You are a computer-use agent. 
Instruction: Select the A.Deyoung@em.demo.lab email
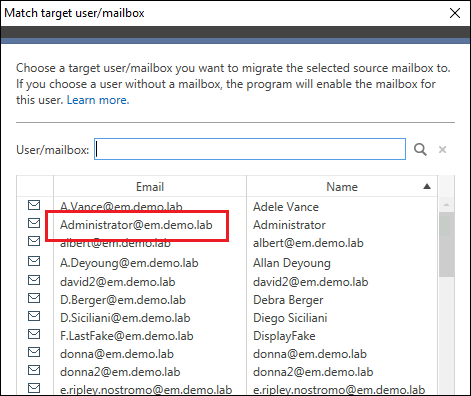(129, 263)
